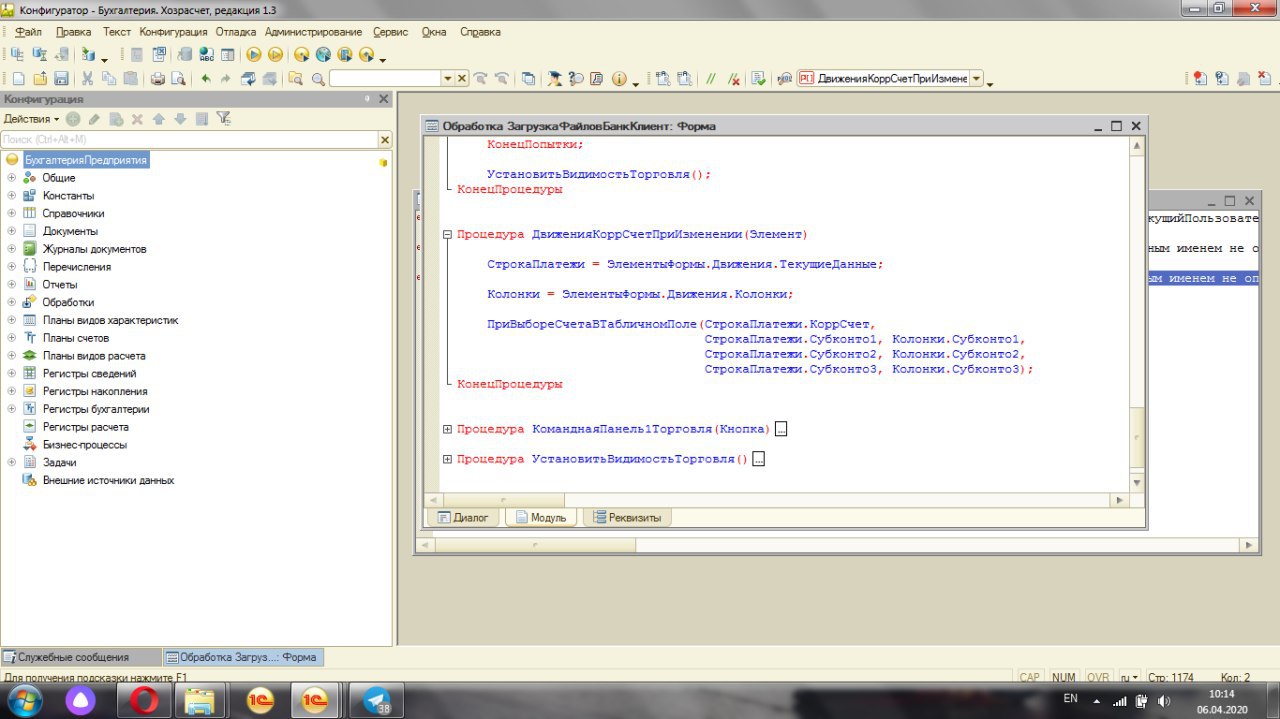Click Move down arrow in Configuration panel

[180, 118]
